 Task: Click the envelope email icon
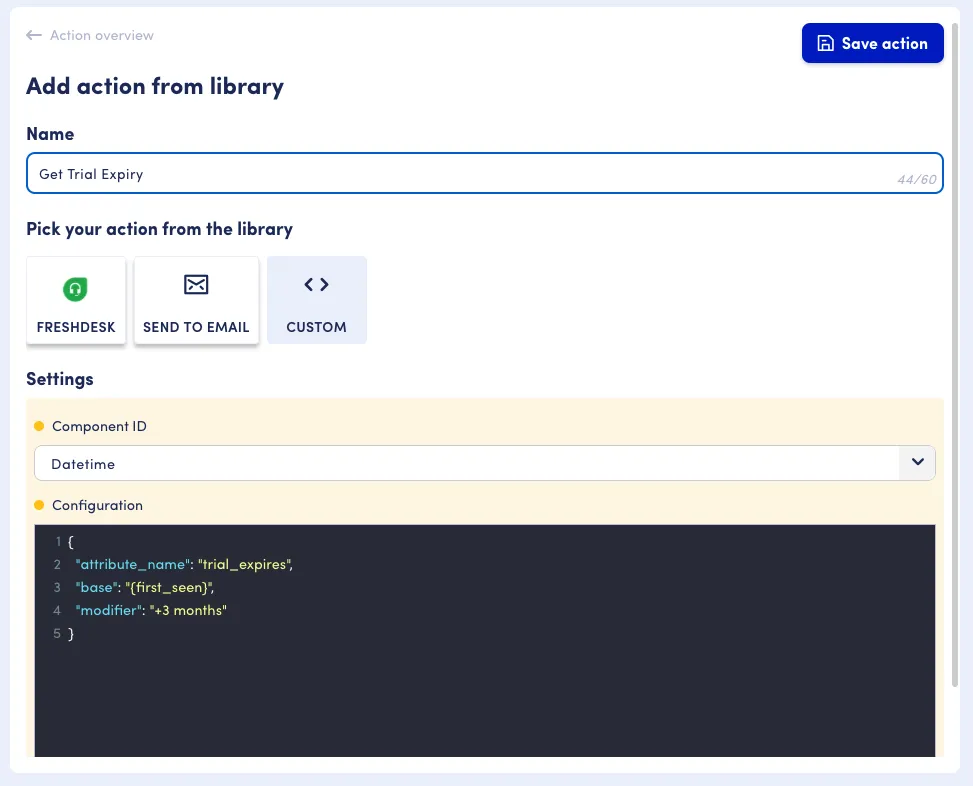(196, 284)
